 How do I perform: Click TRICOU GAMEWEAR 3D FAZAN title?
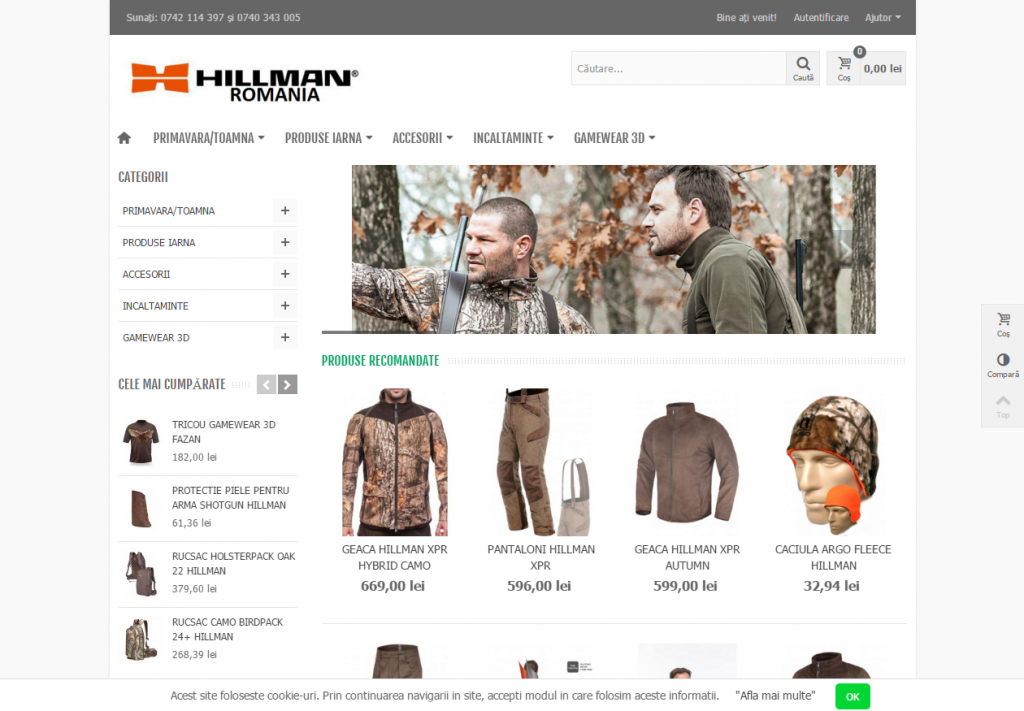click(x=223, y=432)
